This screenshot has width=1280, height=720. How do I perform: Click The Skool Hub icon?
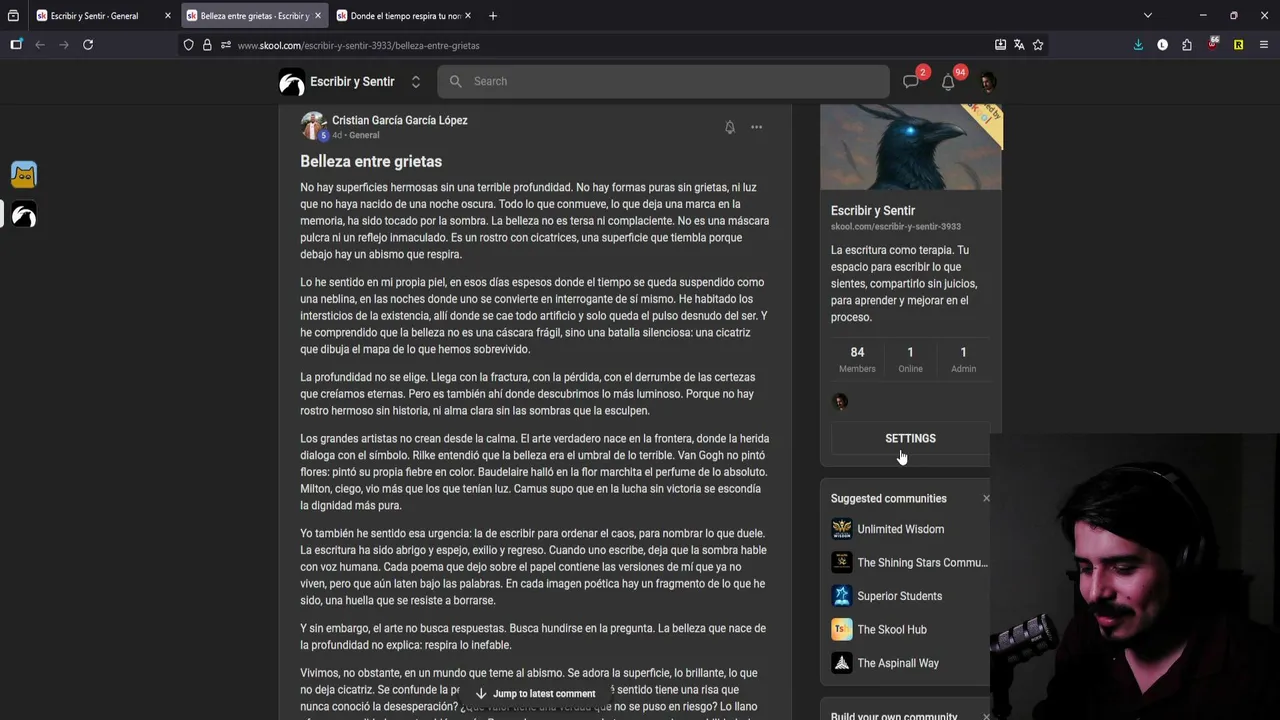click(x=842, y=629)
